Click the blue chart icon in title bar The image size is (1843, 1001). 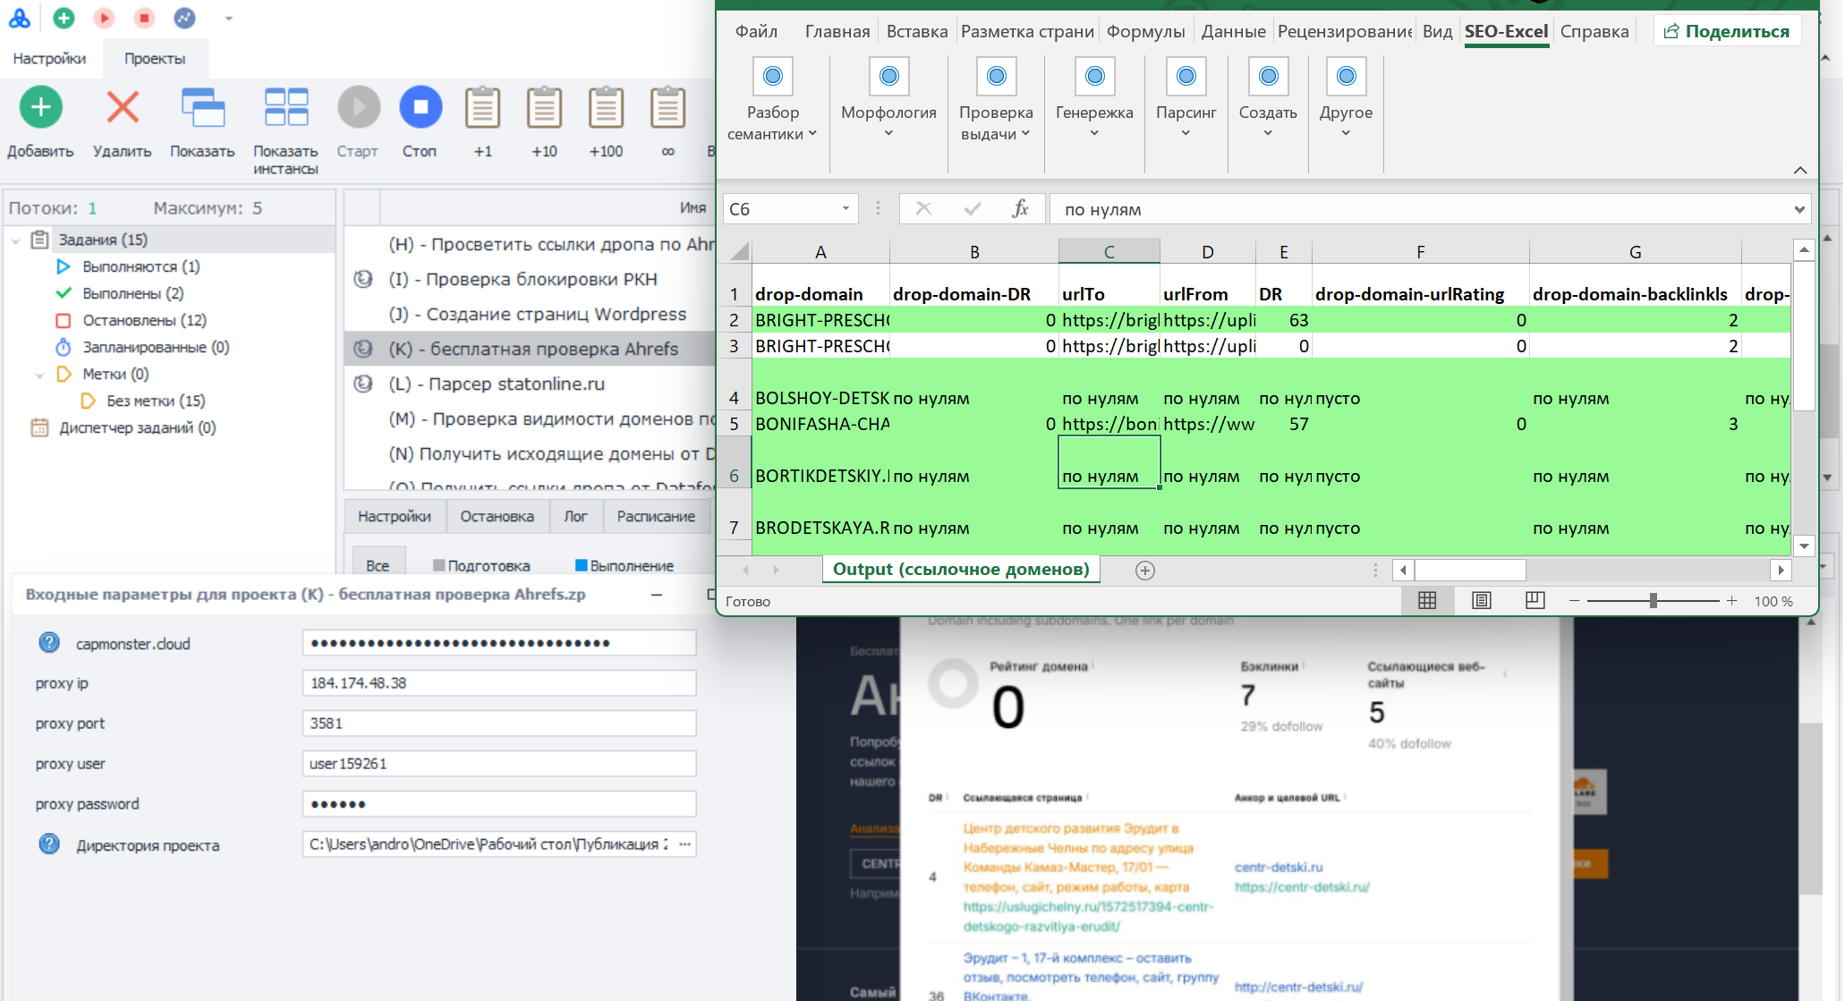pos(185,18)
